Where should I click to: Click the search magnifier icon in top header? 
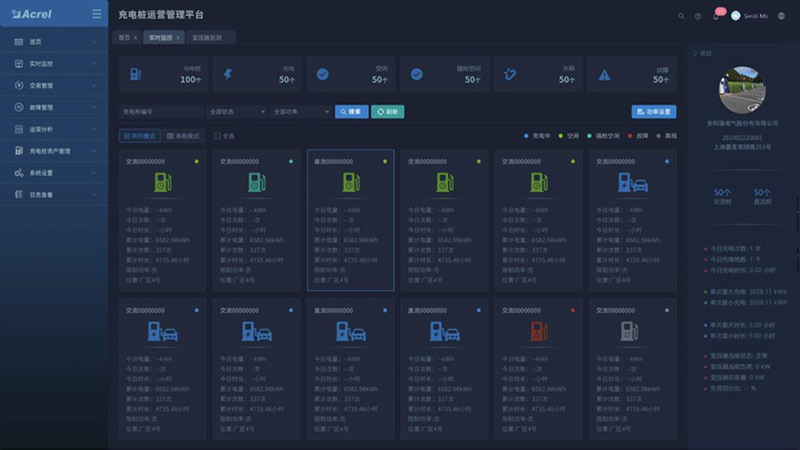click(x=682, y=16)
